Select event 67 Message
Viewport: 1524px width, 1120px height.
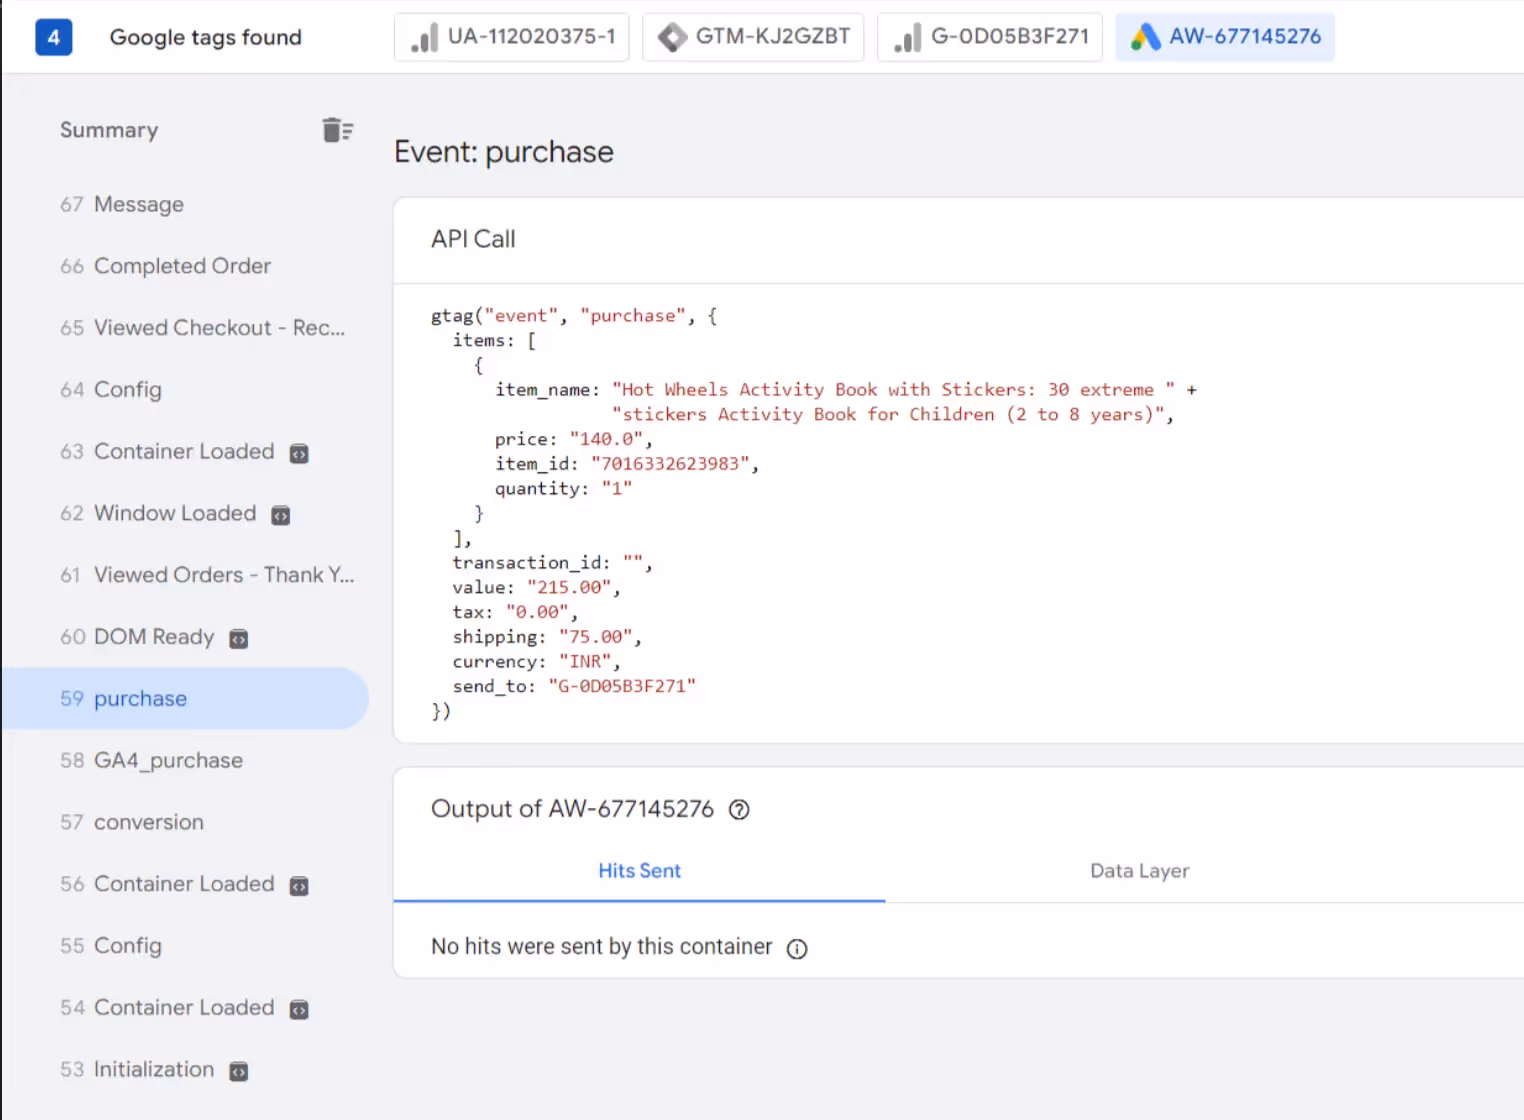tap(185, 204)
